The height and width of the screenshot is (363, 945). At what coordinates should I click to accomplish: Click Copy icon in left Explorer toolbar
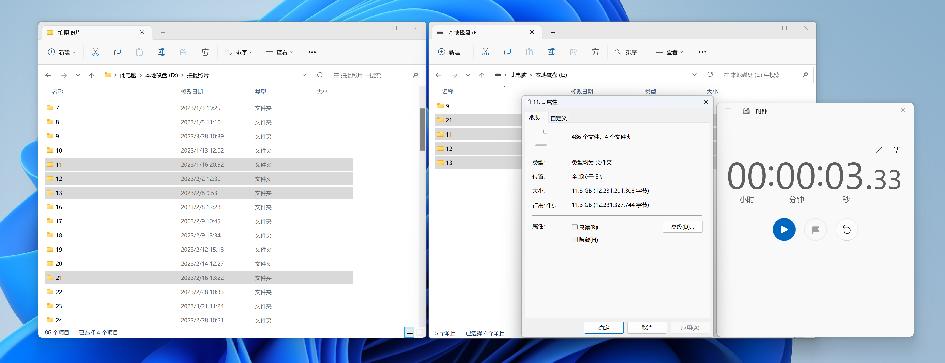pos(118,52)
